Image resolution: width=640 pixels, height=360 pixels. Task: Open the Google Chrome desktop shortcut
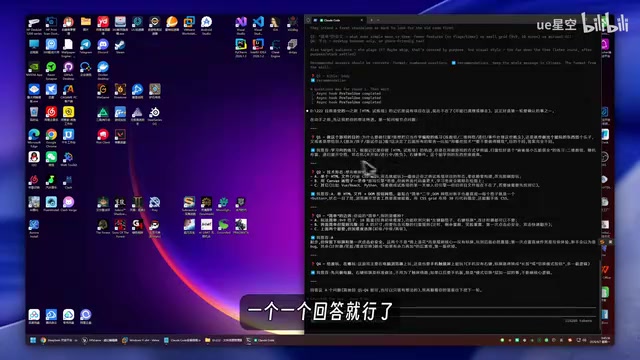coord(51,138)
